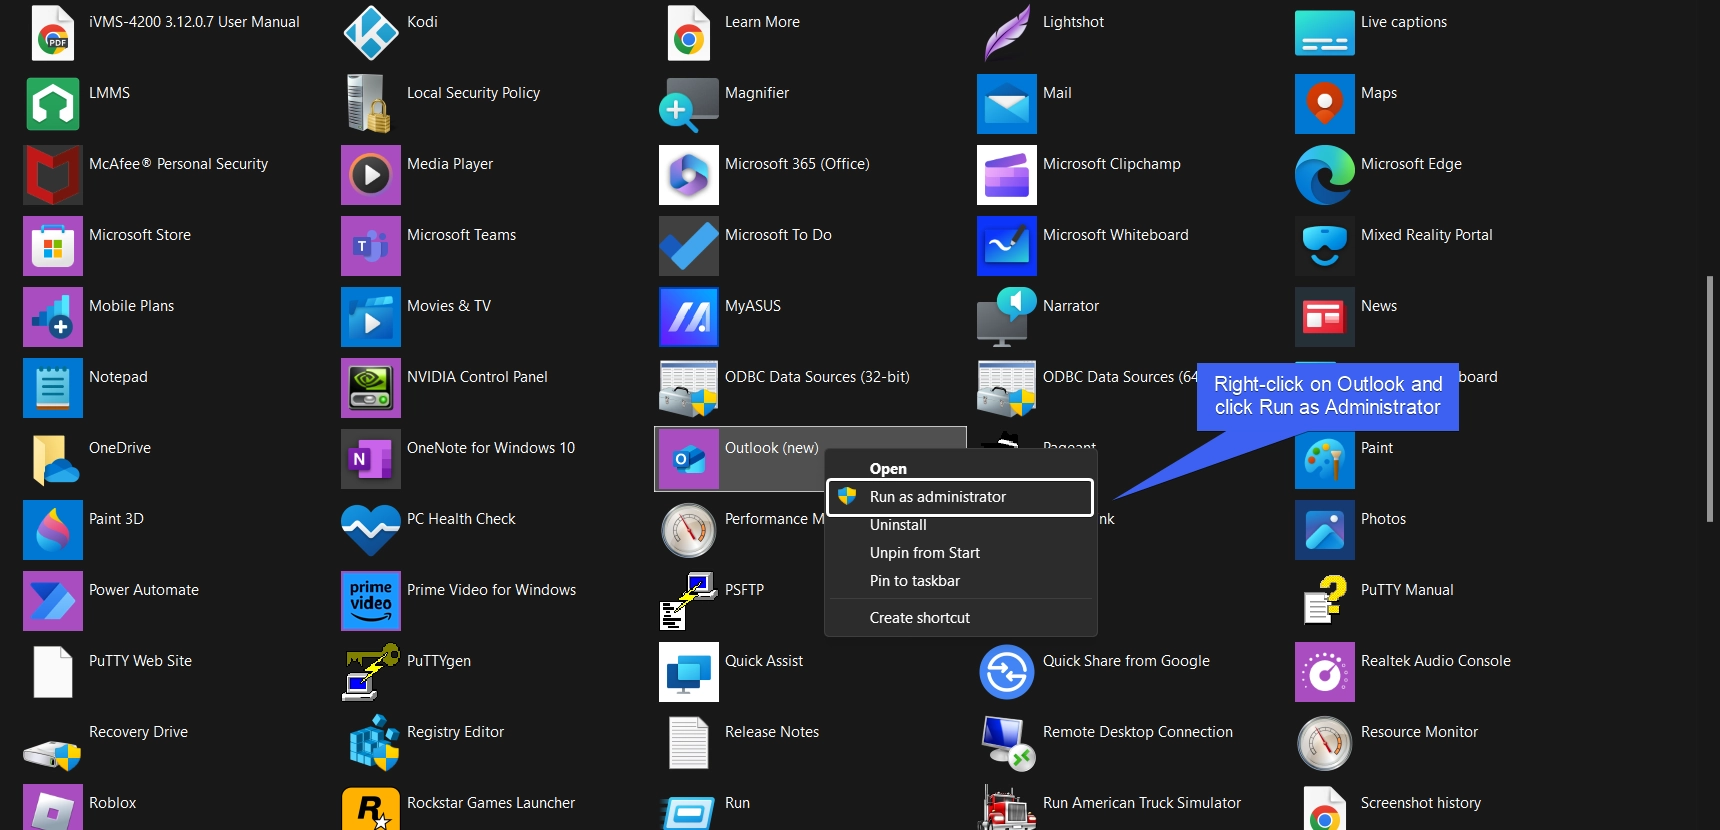Open the Live captions icon

[x=1325, y=33]
